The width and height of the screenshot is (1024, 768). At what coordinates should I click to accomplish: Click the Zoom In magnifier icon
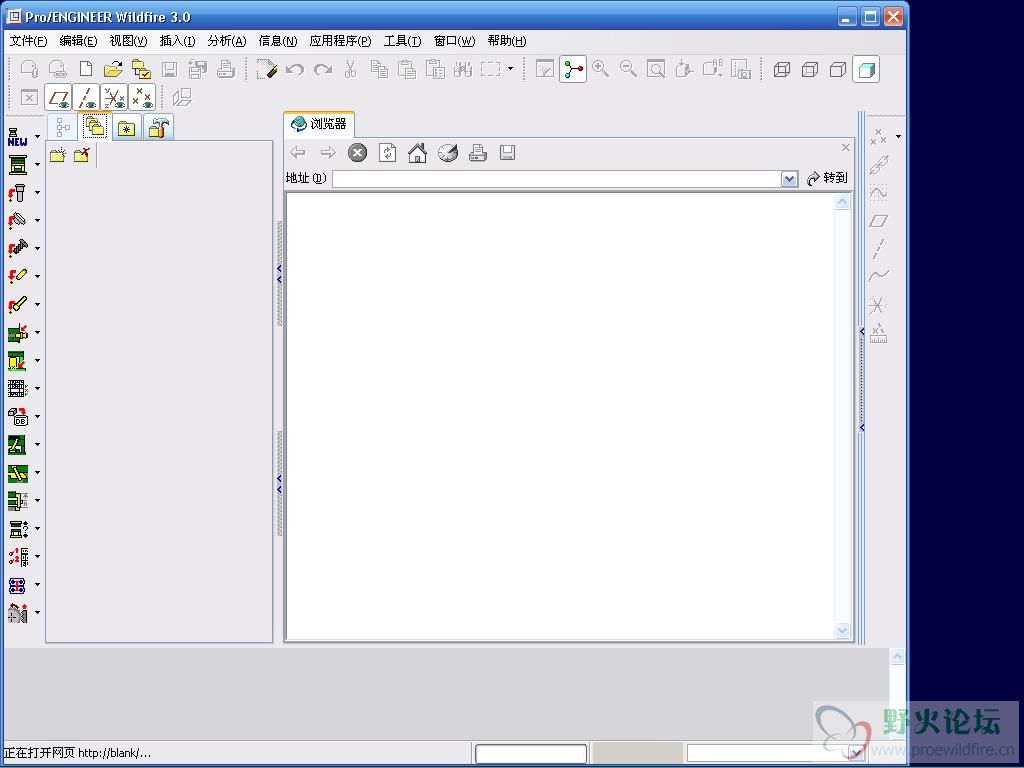click(x=601, y=69)
